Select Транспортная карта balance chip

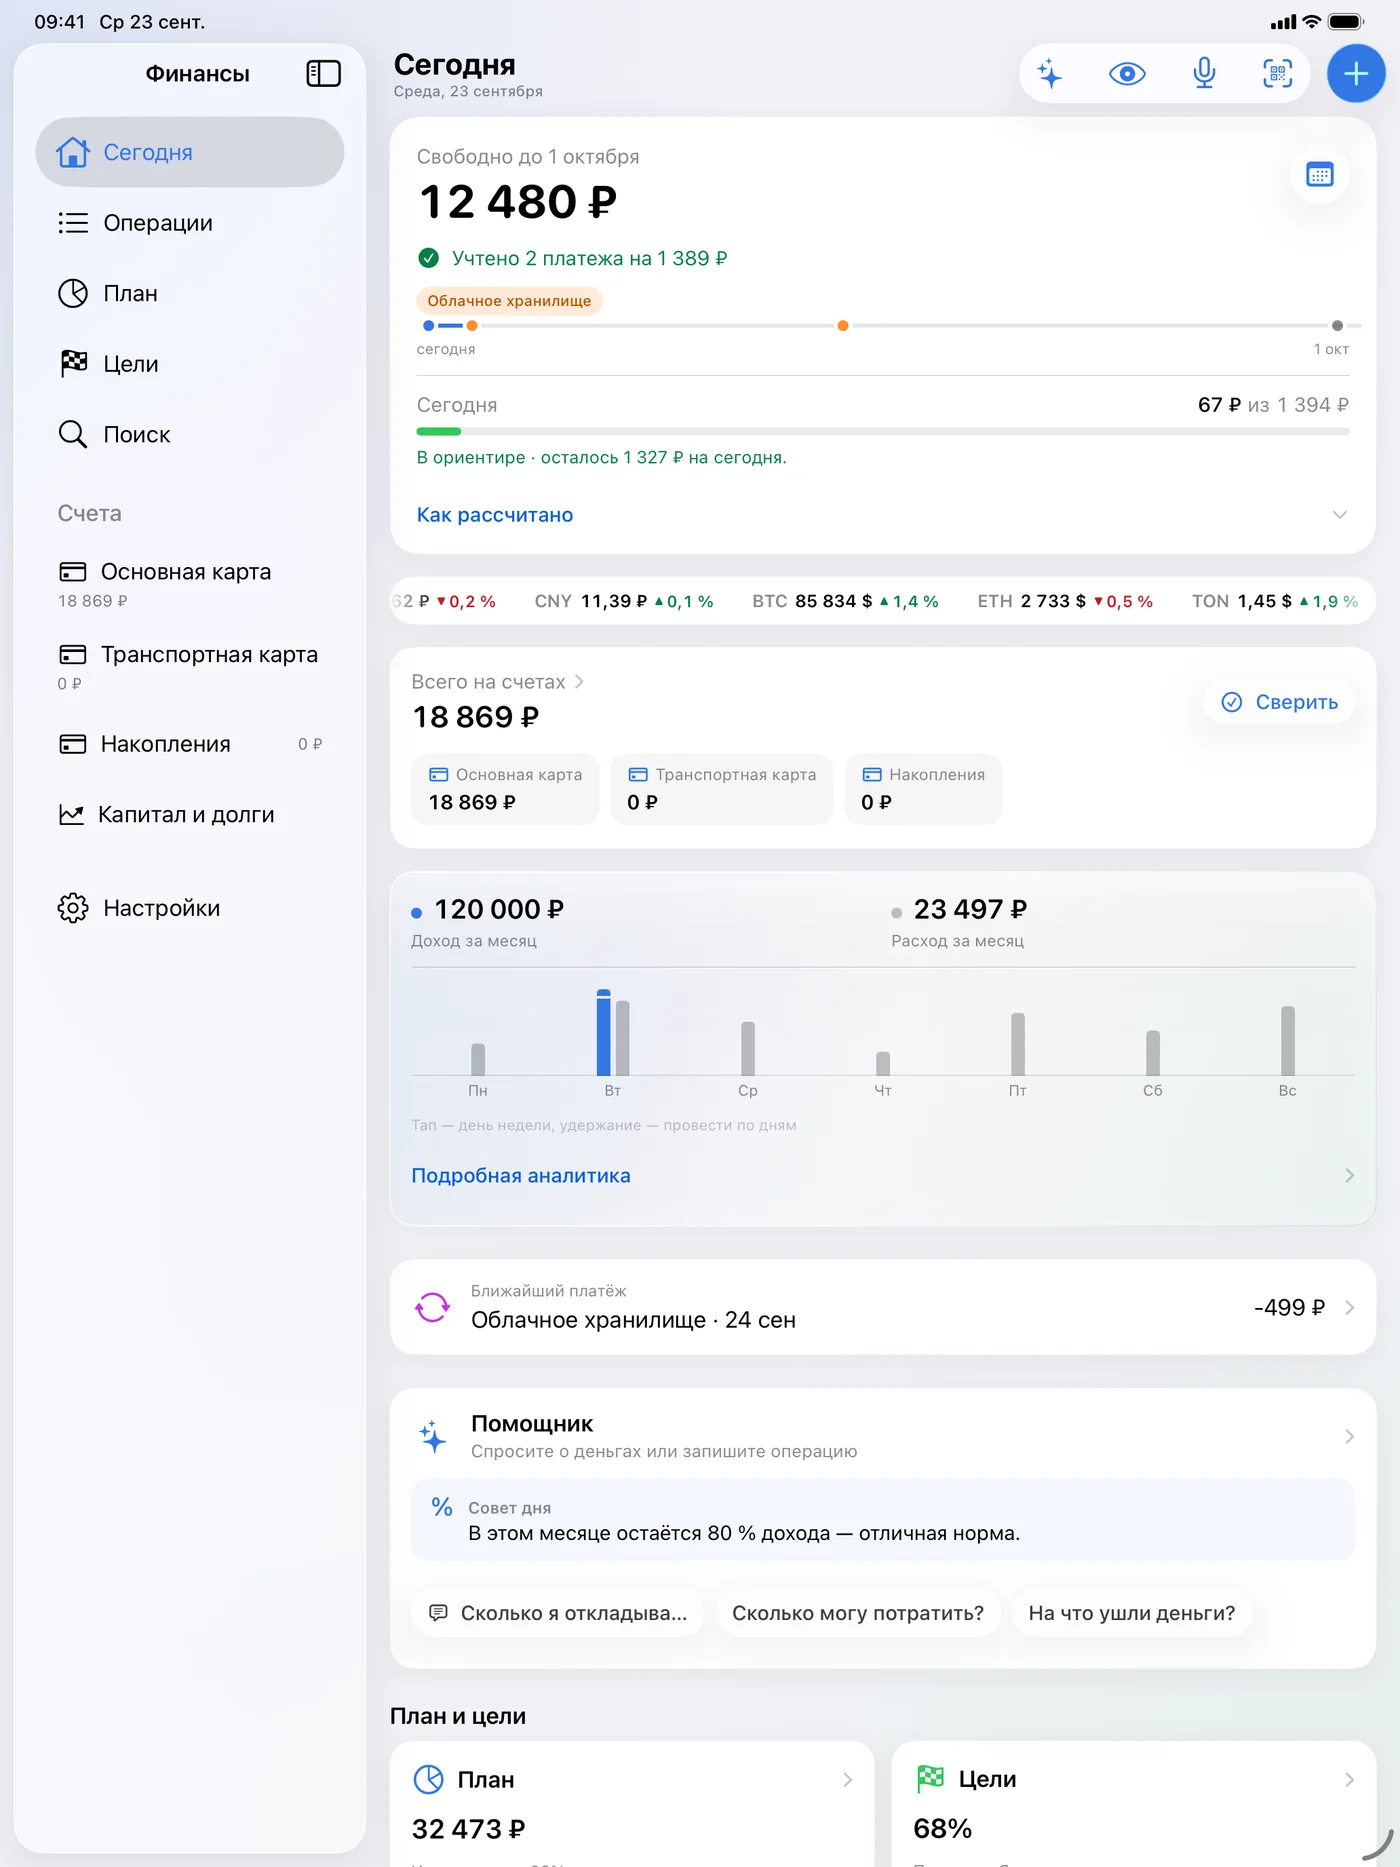pos(721,789)
